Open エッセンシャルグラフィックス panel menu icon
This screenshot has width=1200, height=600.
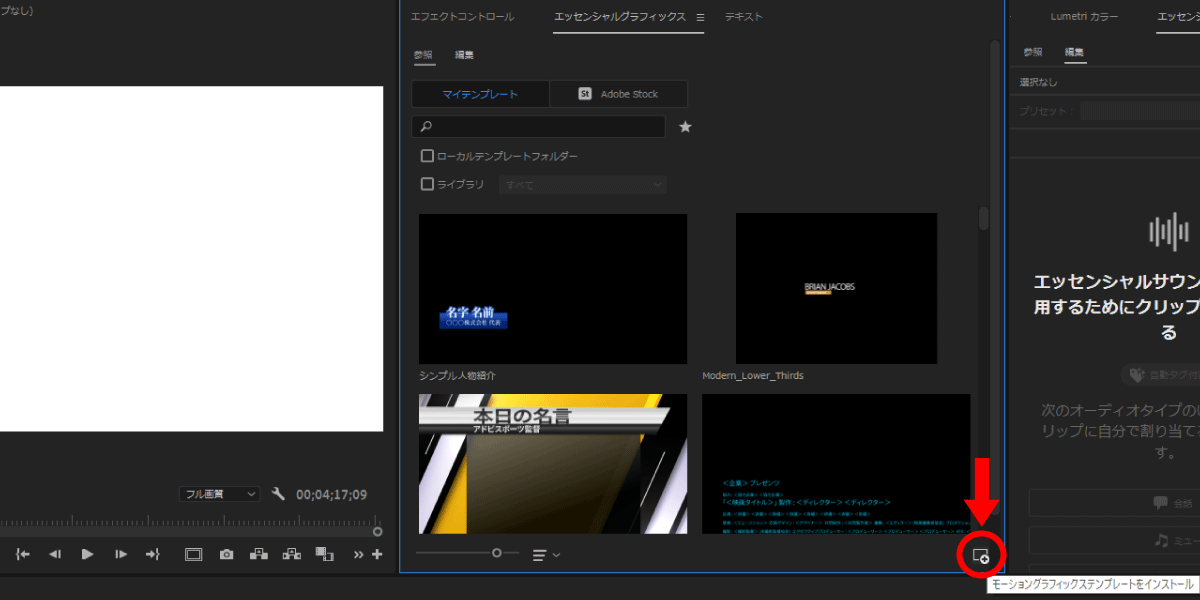pyautogui.click(x=700, y=17)
